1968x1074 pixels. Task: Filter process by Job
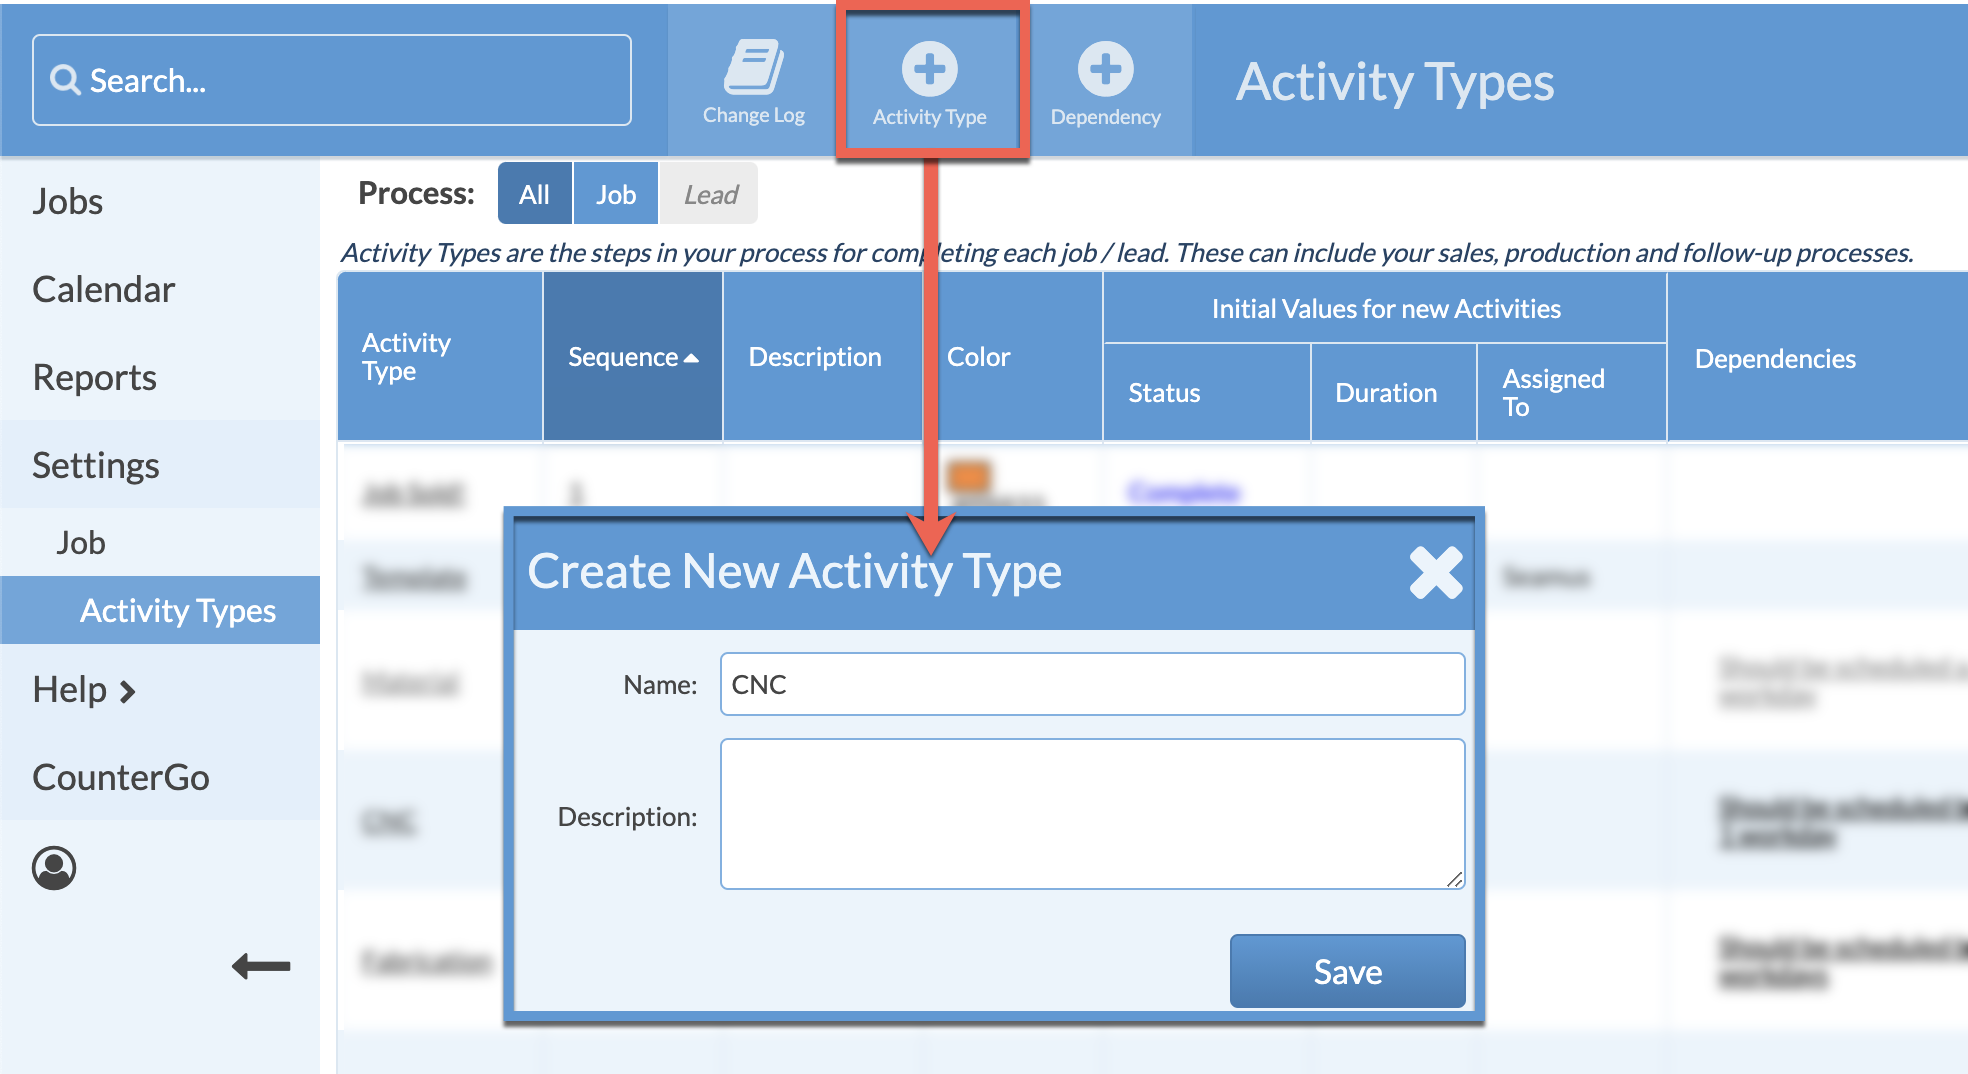pyautogui.click(x=615, y=193)
